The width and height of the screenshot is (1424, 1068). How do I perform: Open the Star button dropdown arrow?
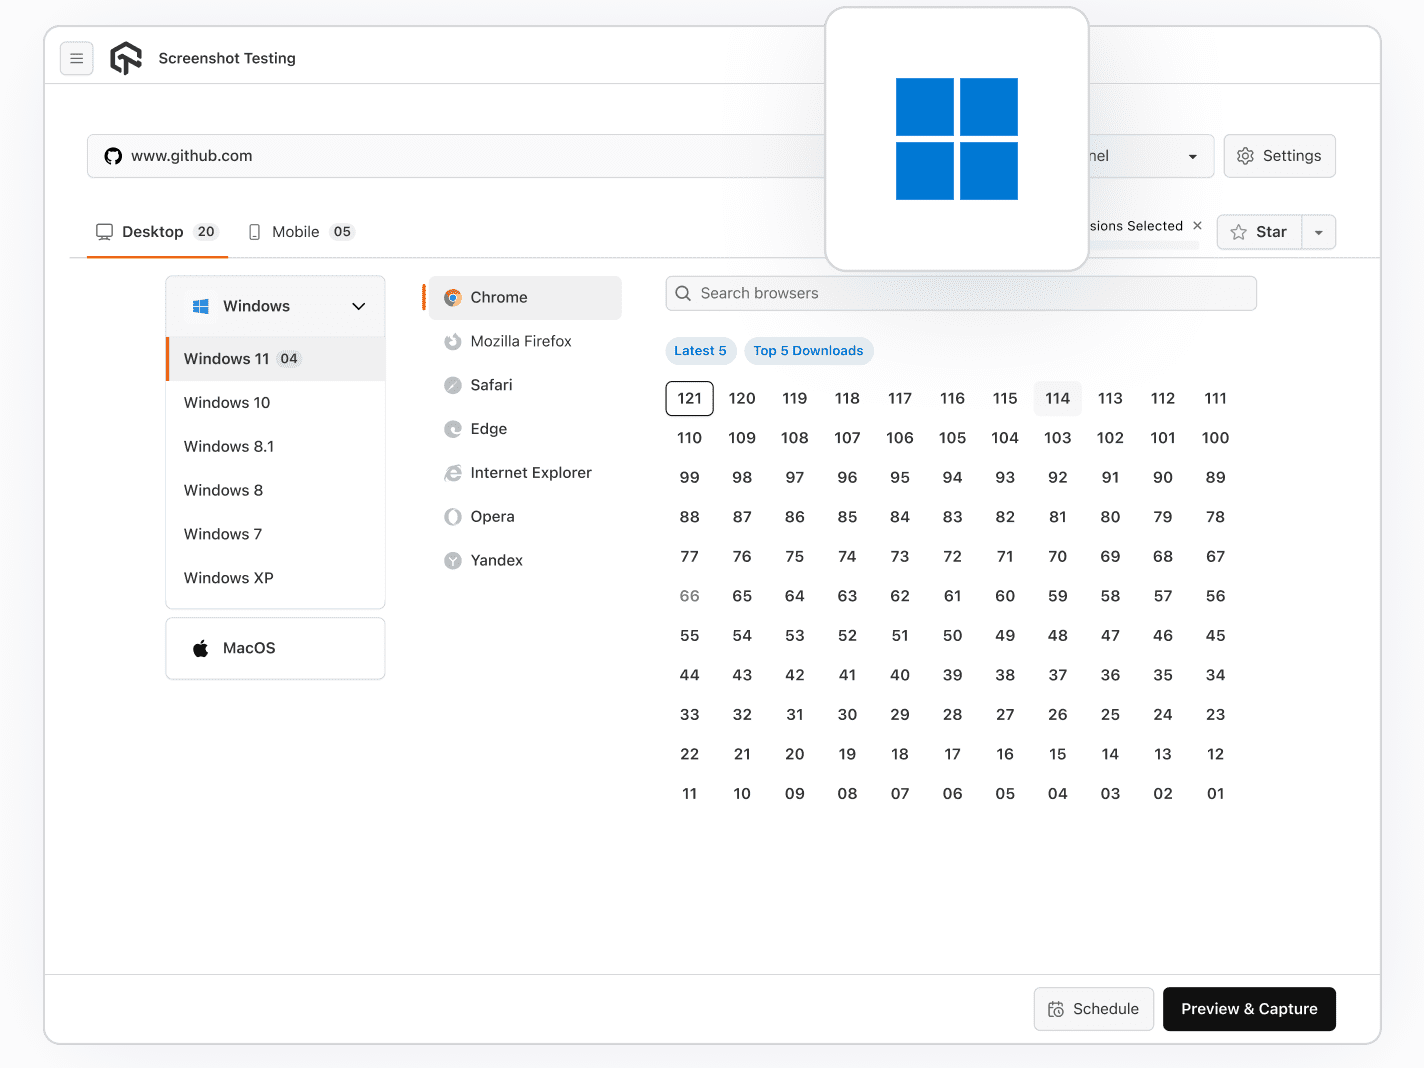coord(1318,232)
